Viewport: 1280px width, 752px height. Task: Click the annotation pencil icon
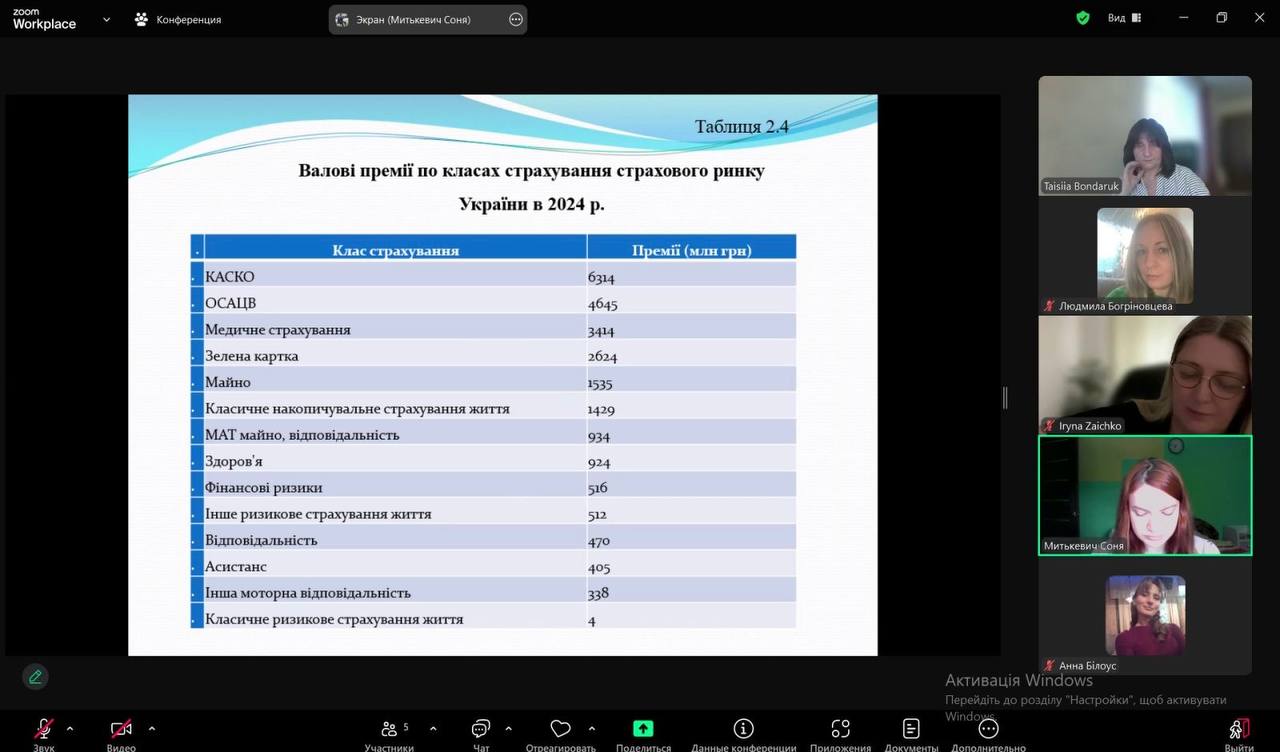point(35,677)
